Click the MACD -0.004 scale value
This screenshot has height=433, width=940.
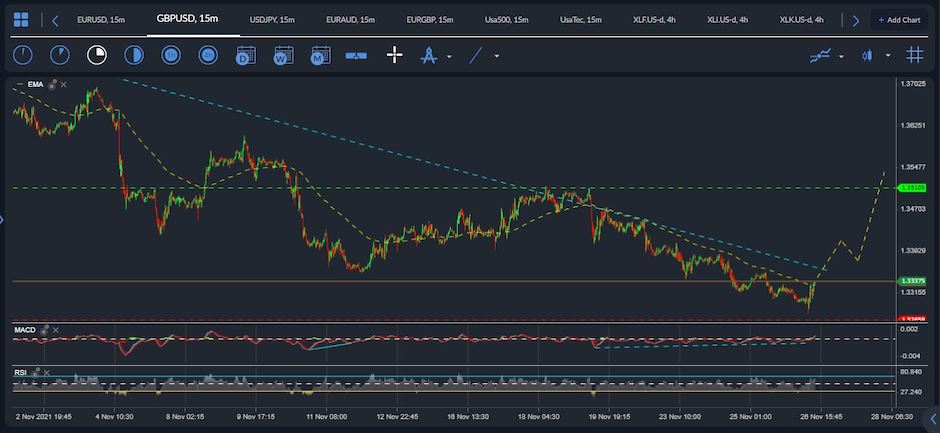click(x=909, y=356)
